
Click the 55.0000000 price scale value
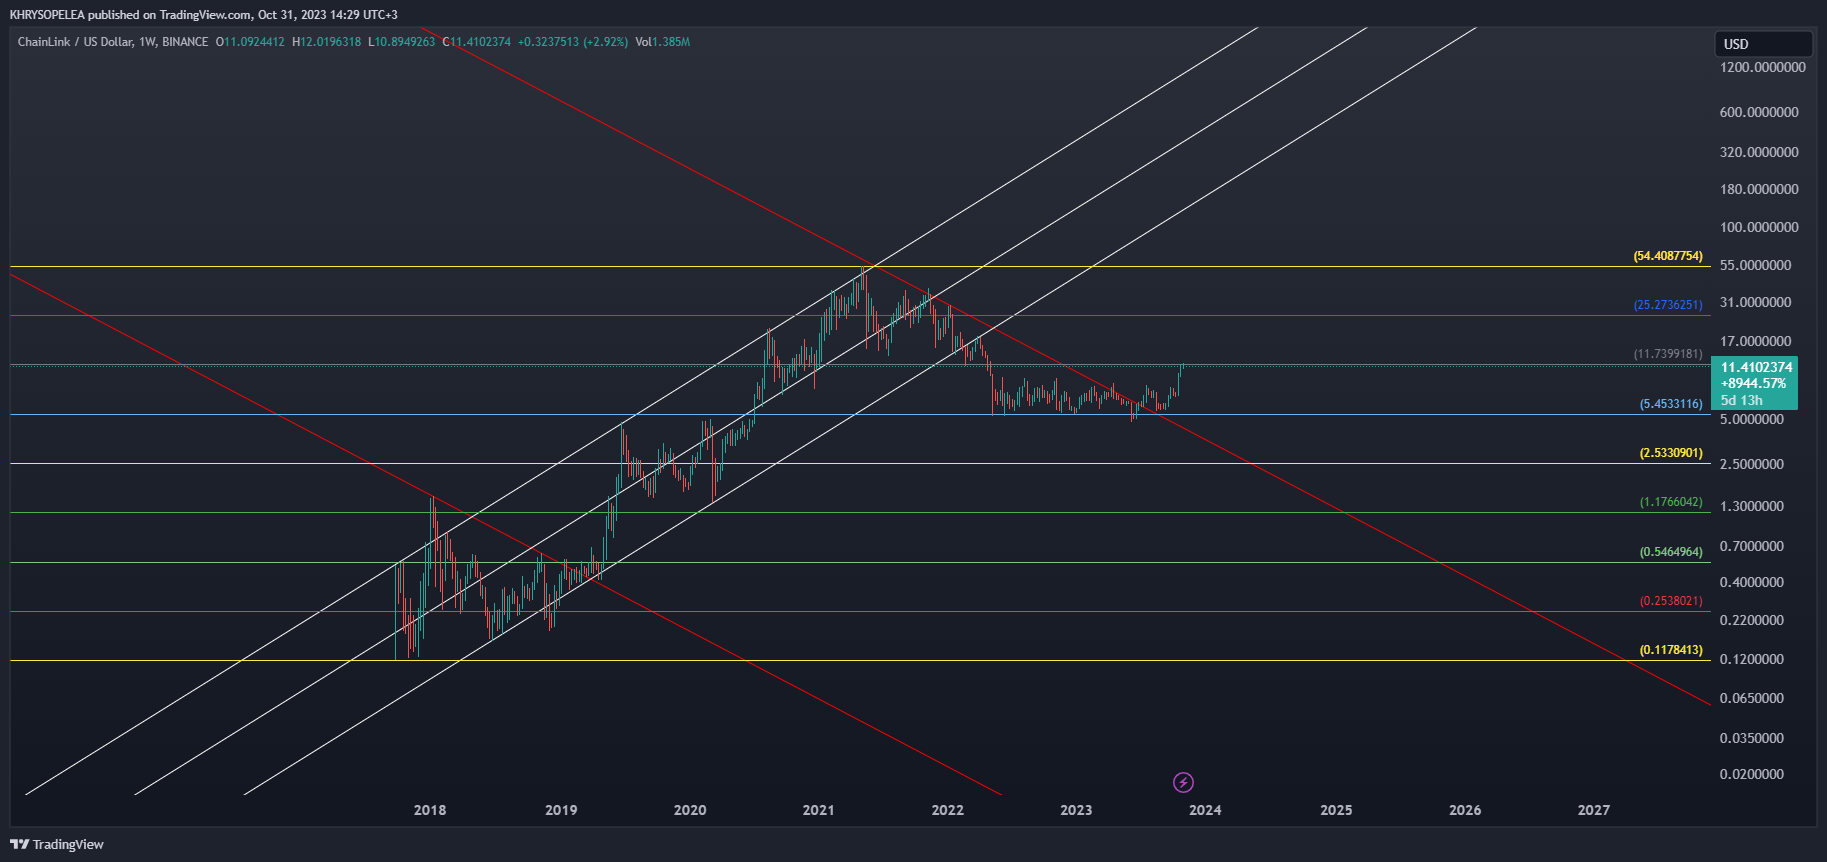pos(1755,265)
